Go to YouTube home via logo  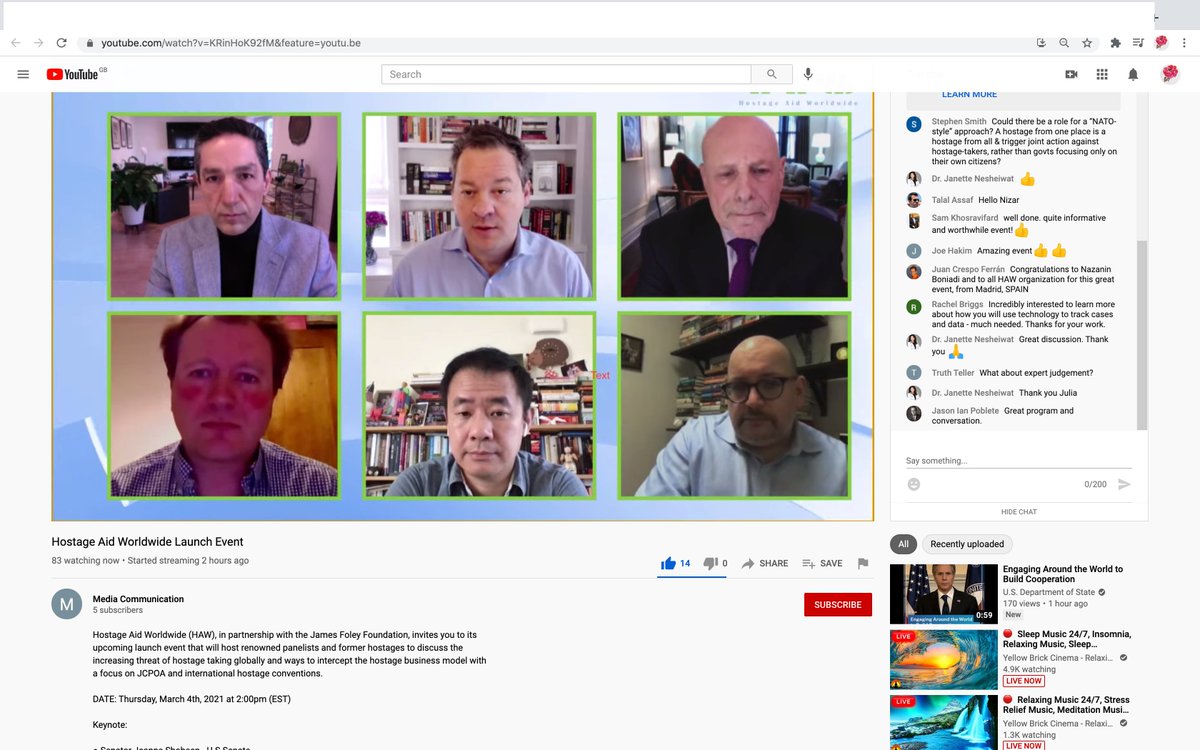click(73, 74)
